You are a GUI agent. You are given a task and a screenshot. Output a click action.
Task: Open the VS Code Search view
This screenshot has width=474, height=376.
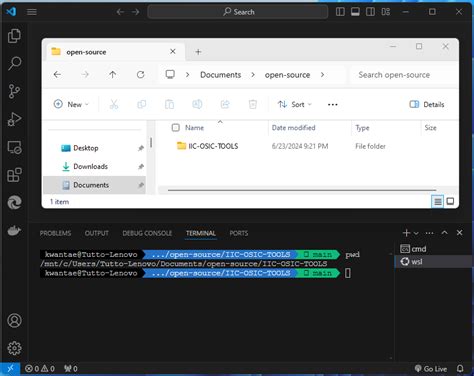(x=14, y=63)
